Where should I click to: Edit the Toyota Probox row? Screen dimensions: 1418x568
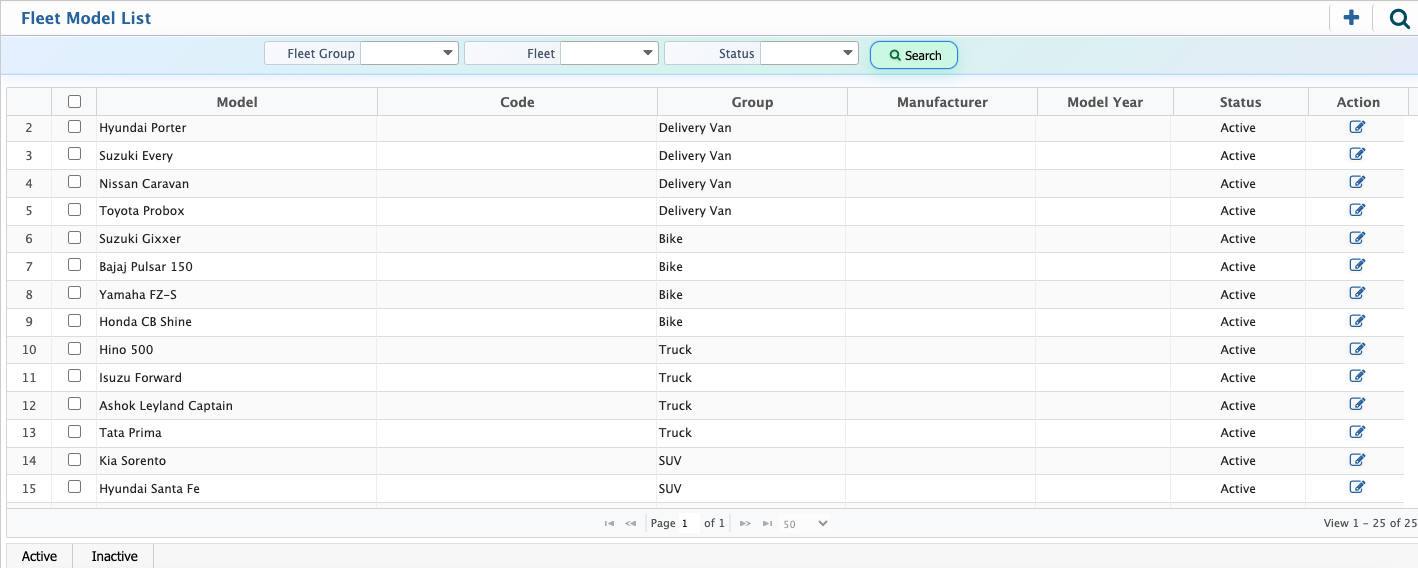tap(1357, 210)
